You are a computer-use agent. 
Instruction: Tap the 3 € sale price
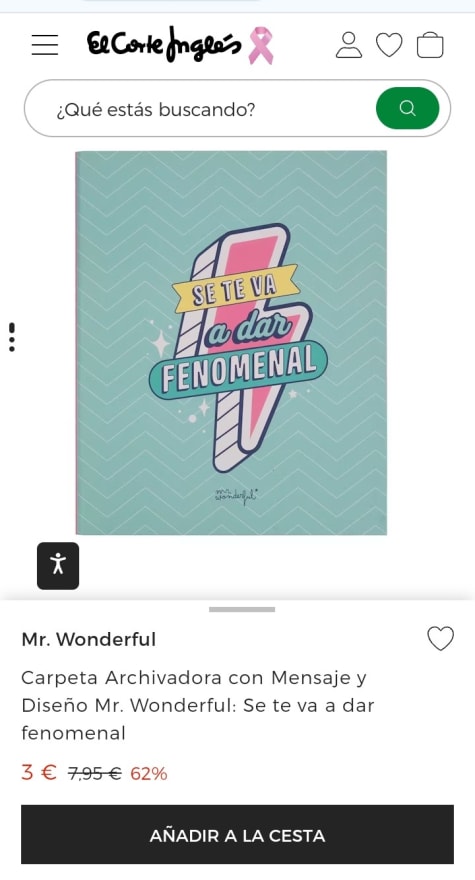tap(39, 773)
